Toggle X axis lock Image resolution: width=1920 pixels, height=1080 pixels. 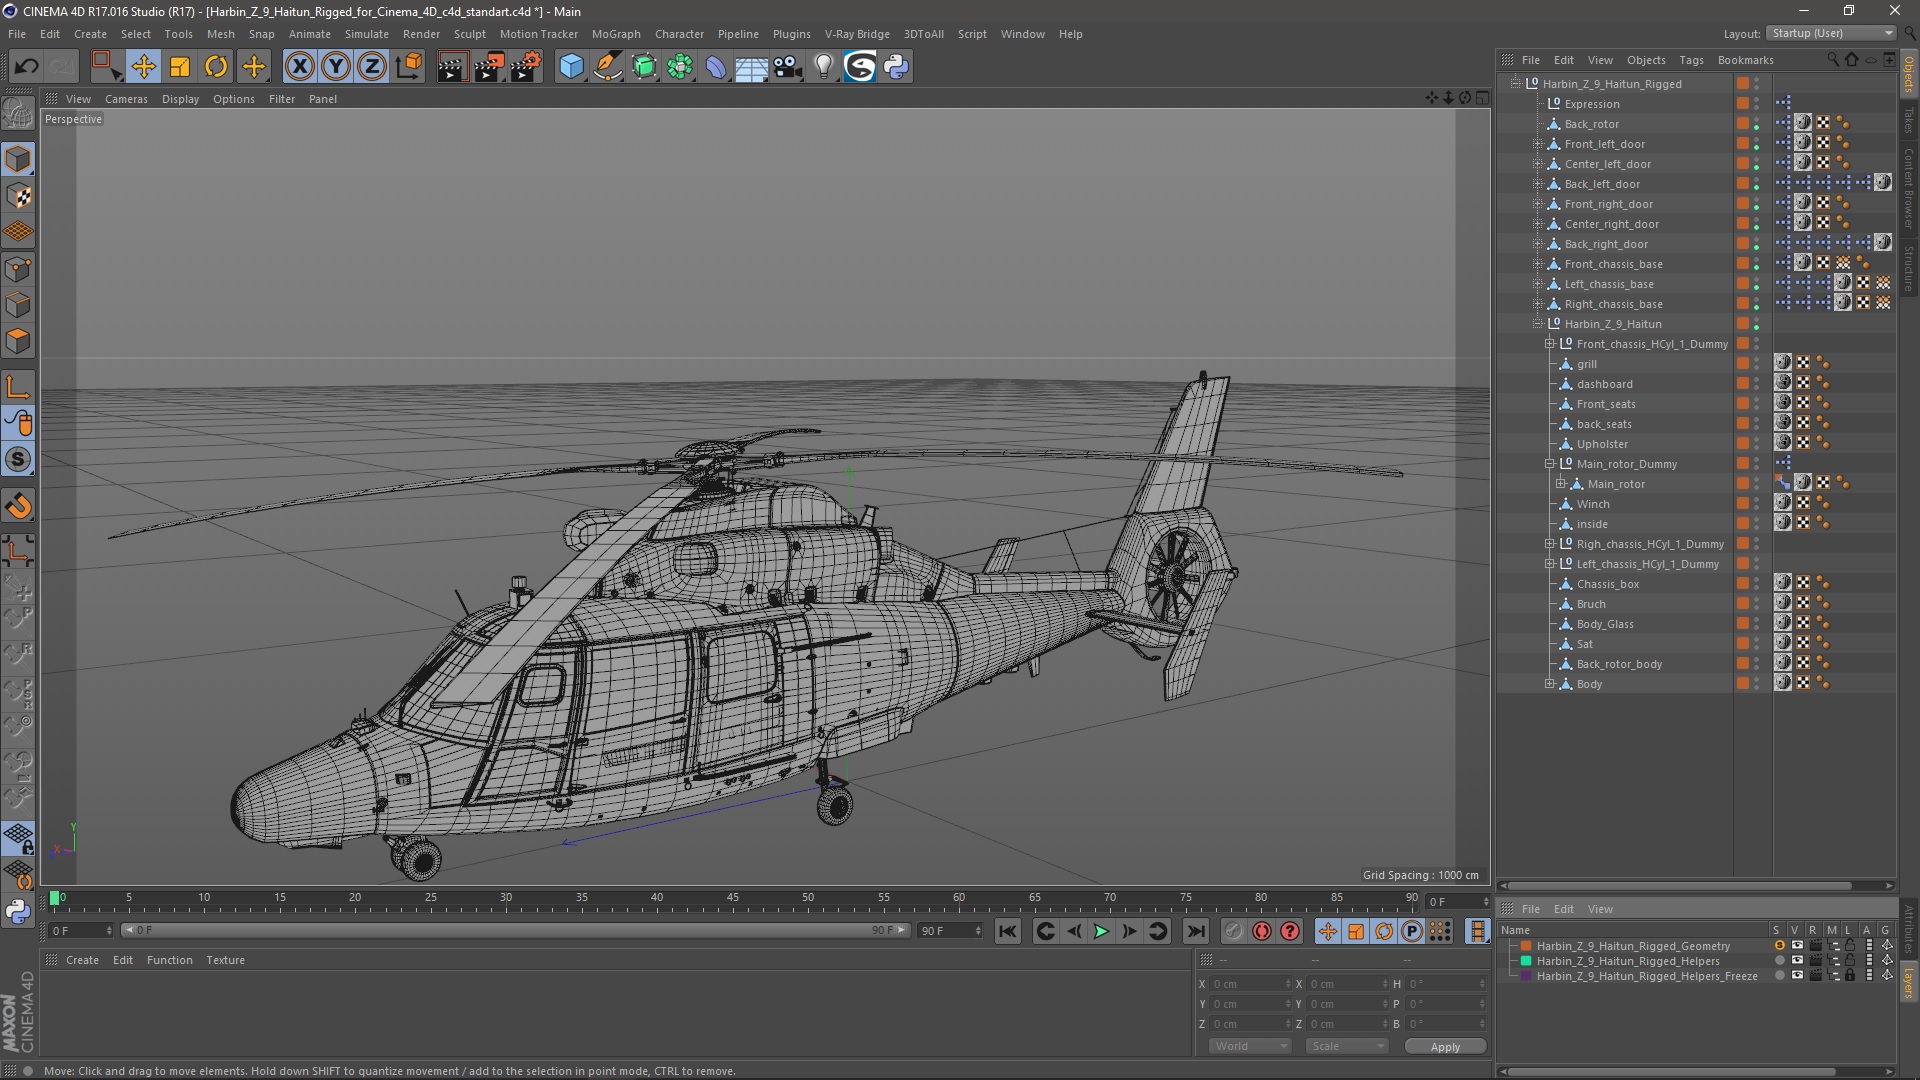299,67
